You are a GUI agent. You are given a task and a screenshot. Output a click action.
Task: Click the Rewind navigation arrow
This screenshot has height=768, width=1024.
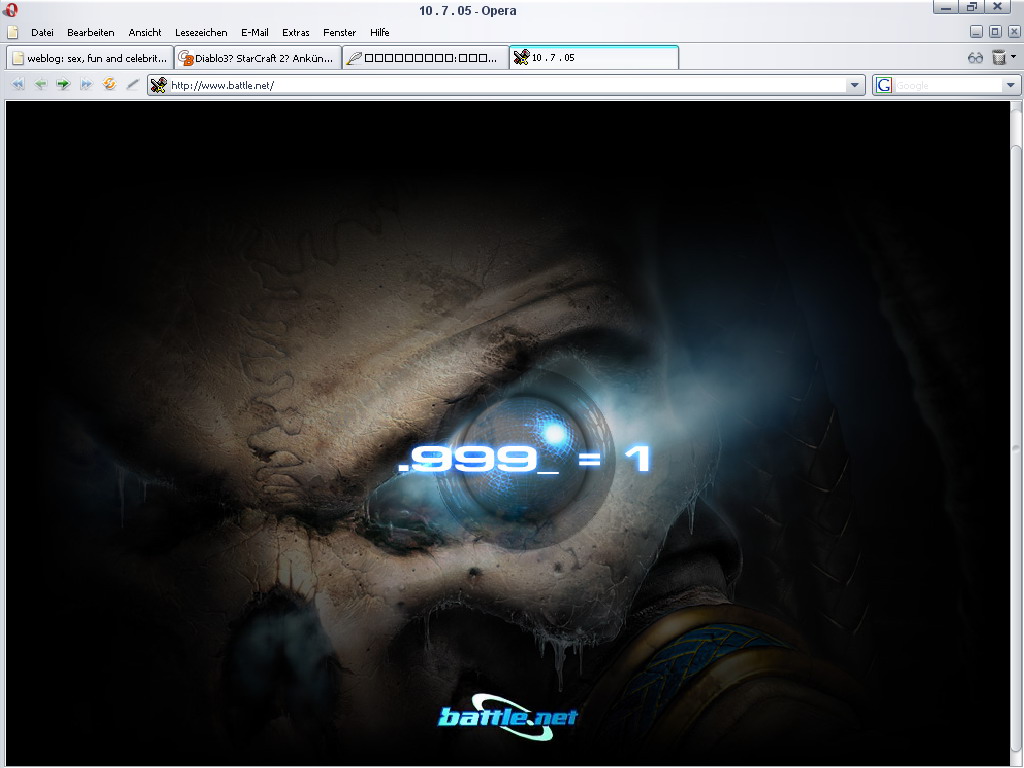pos(18,84)
